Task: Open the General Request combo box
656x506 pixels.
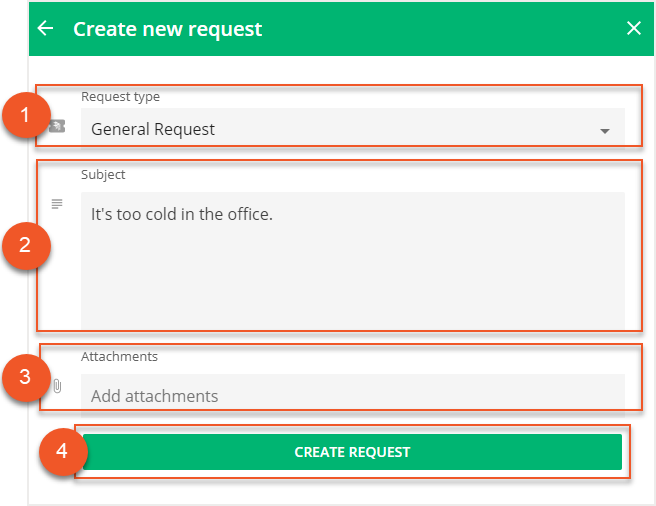Action: point(340,129)
